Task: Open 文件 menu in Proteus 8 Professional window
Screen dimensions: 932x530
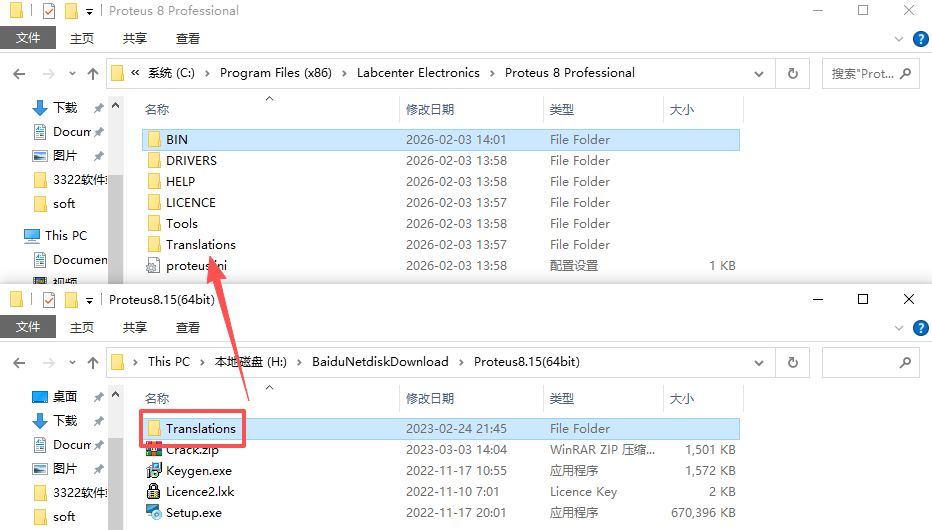Action: click(28, 38)
